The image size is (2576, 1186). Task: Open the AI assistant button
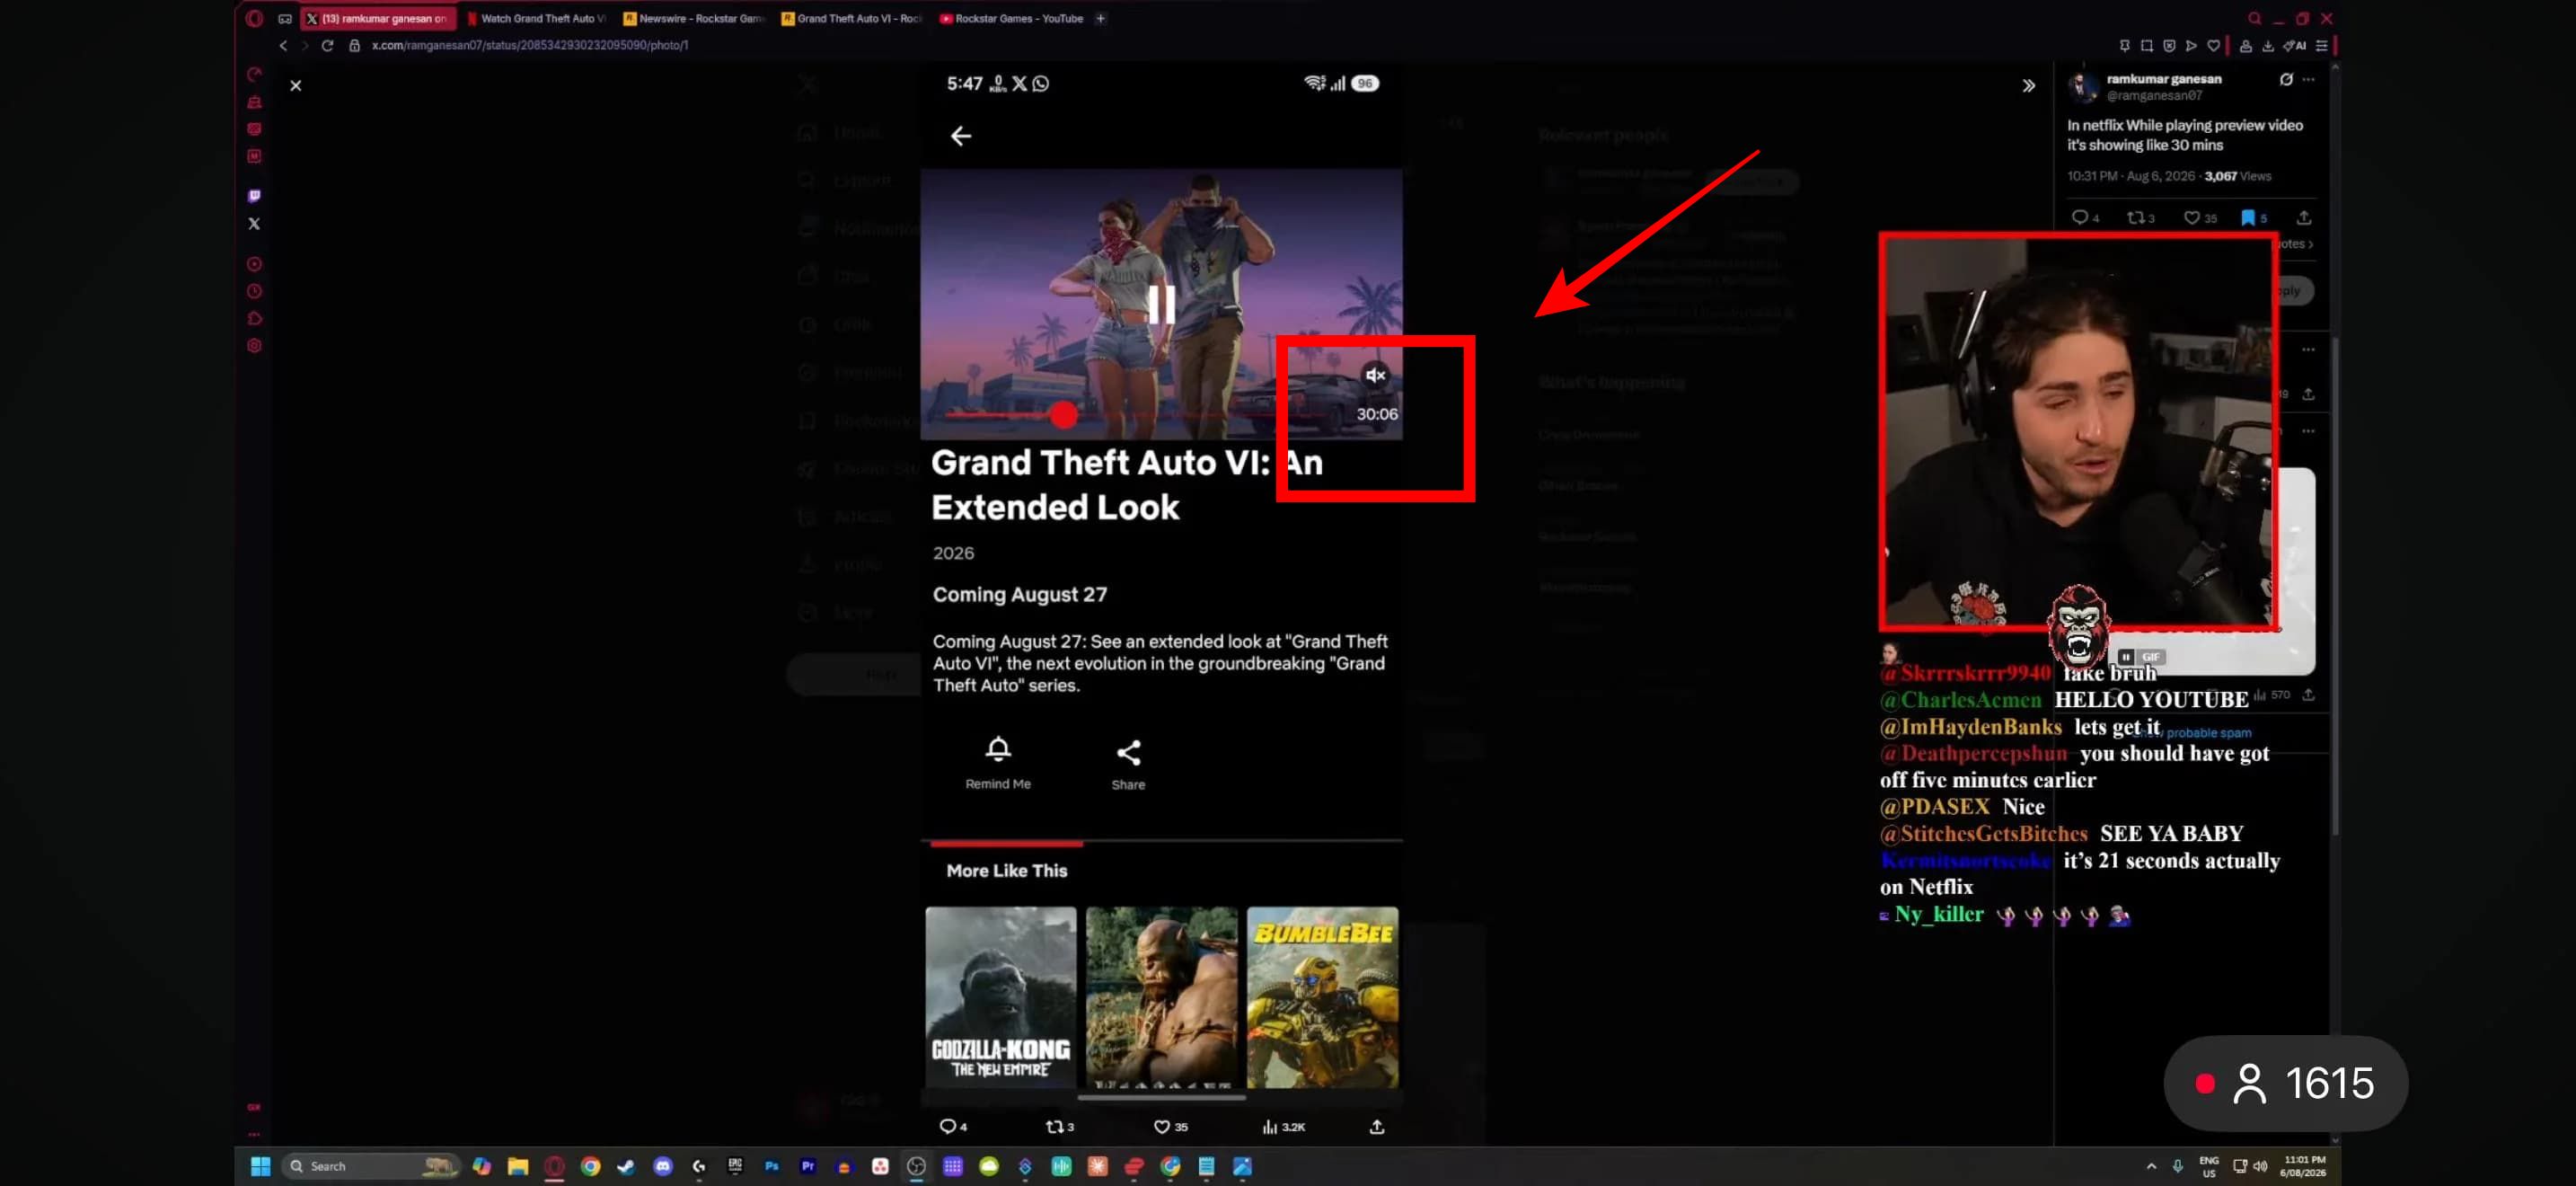coord(2294,45)
